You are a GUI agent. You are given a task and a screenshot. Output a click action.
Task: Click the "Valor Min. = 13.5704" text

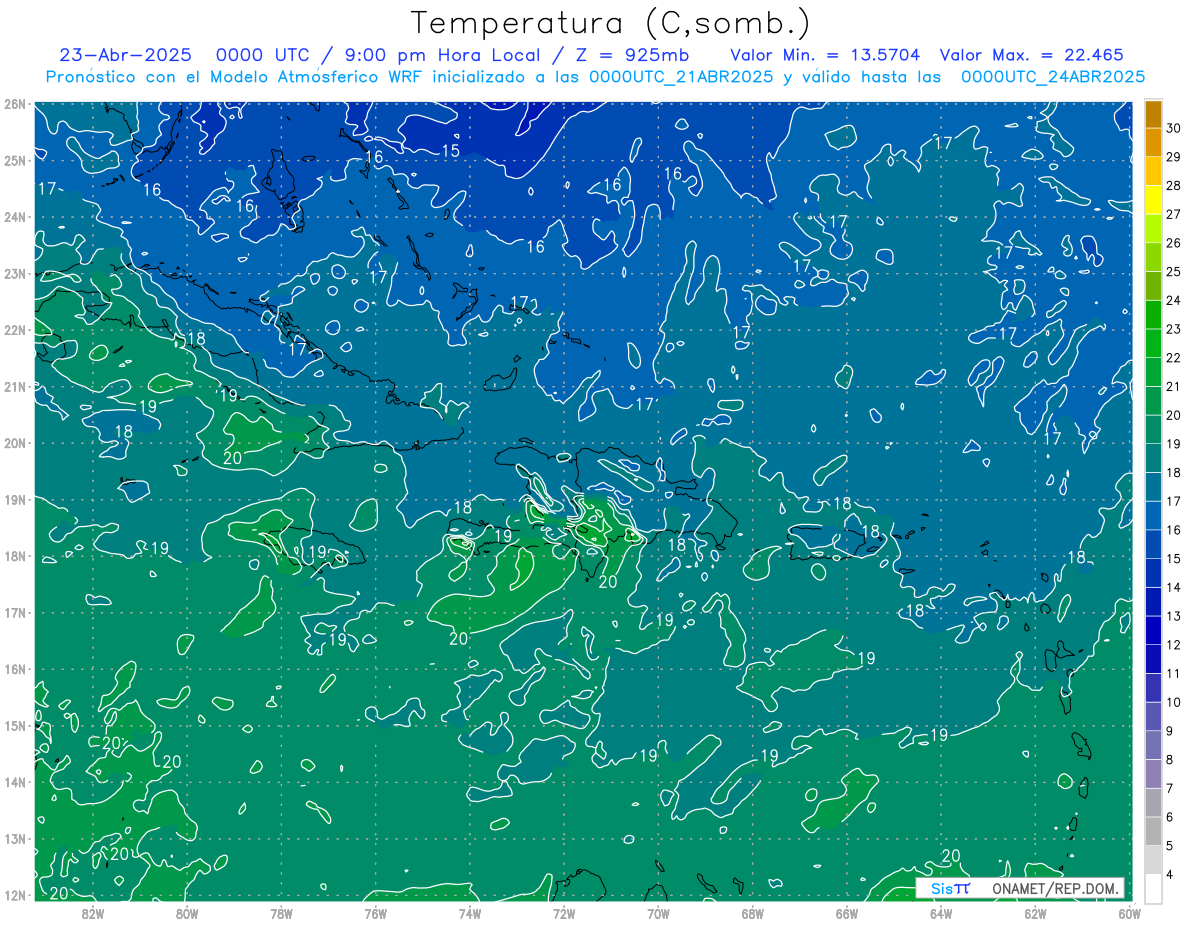(x=826, y=55)
